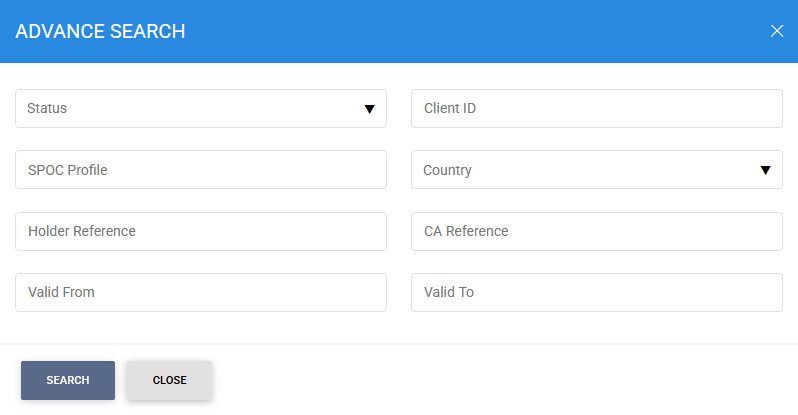Image resolution: width=798 pixels, height=415 pixels.
Task: Expand the Country selection list
Action: [597, 170]
